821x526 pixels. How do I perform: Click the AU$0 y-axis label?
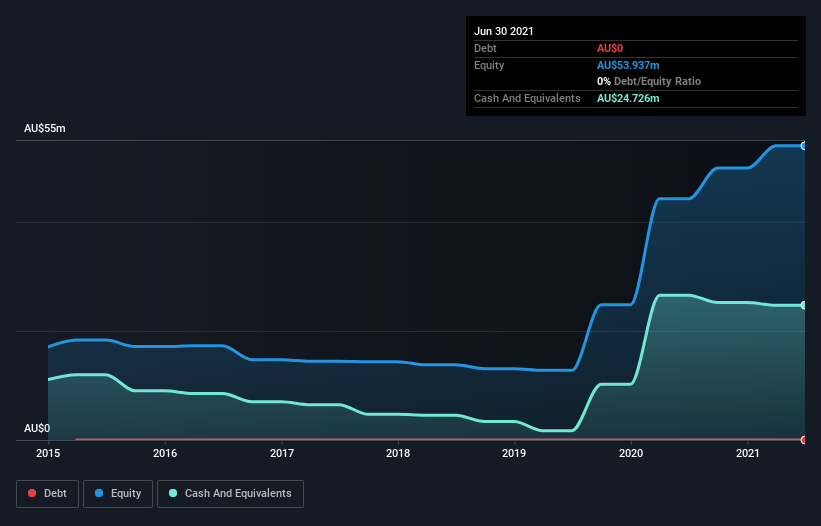click(37, 428)
